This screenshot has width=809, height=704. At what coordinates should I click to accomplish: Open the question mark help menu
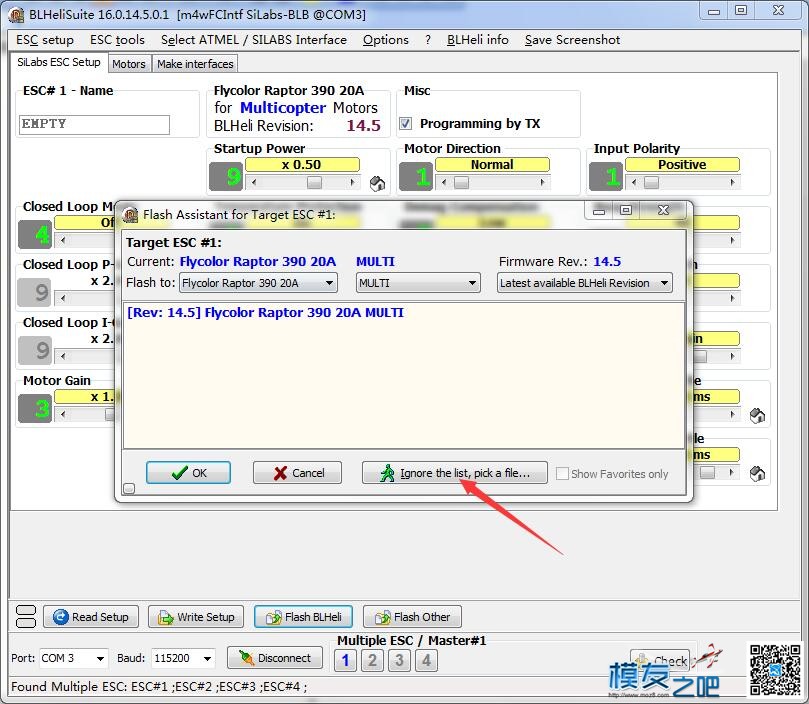click(x=428, y=40)
